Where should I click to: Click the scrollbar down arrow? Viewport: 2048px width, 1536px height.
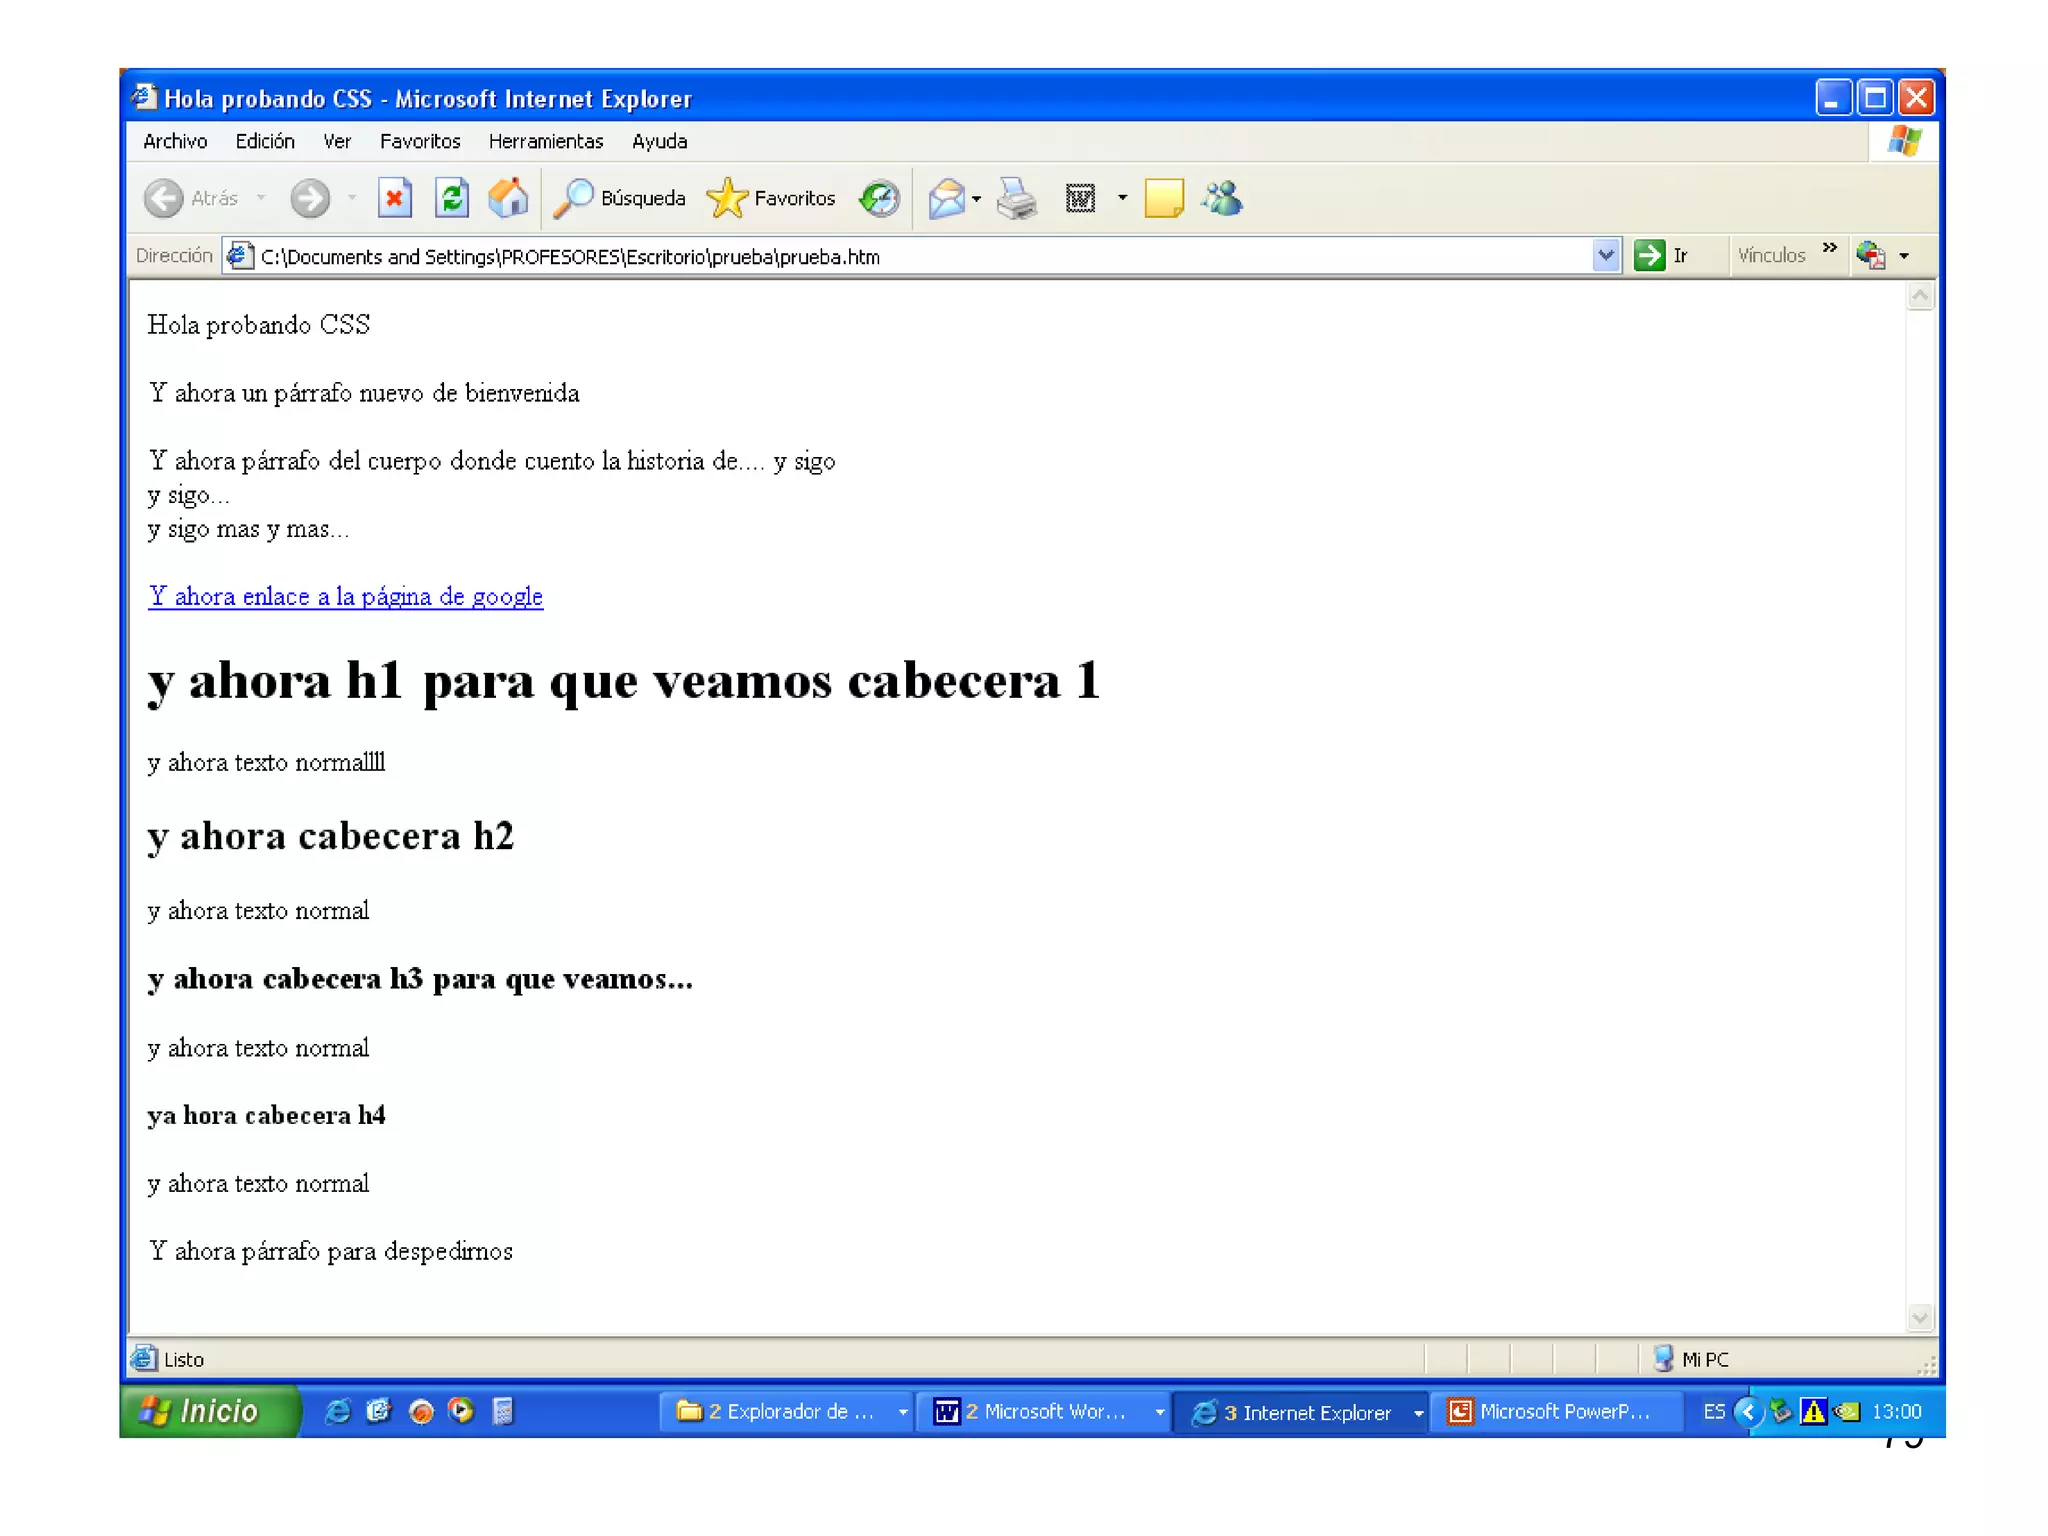(x=1919, y=1318)
